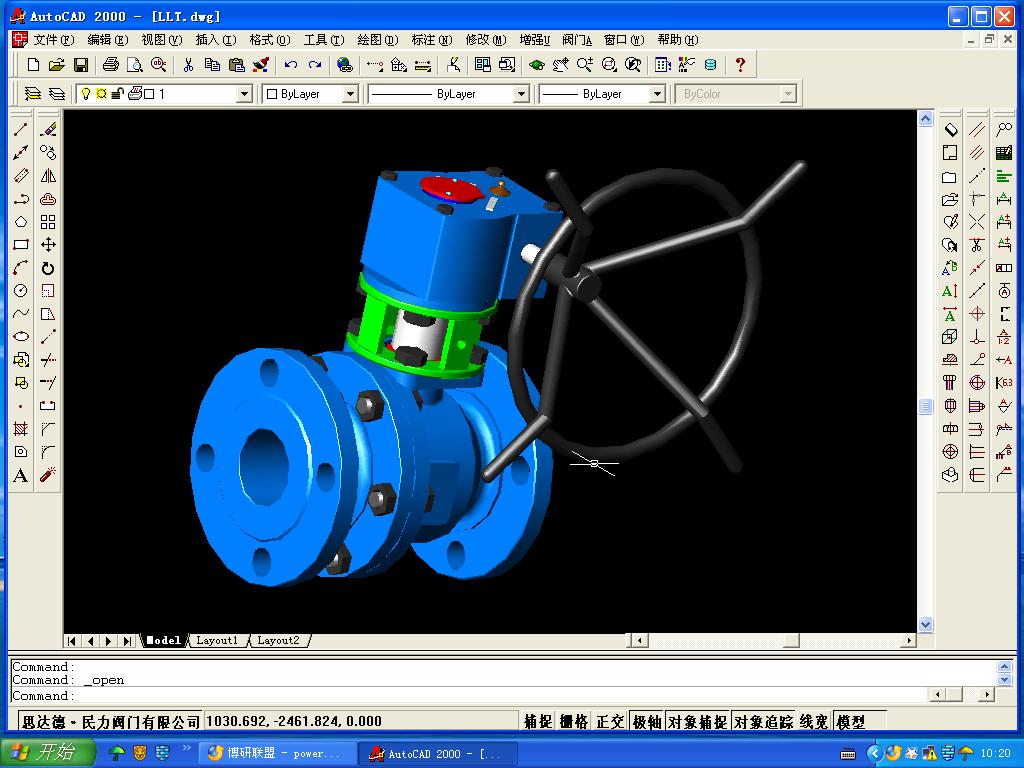Toggle layer on/off lightbulb icon

pyautogui.click(x=86, y=94)
